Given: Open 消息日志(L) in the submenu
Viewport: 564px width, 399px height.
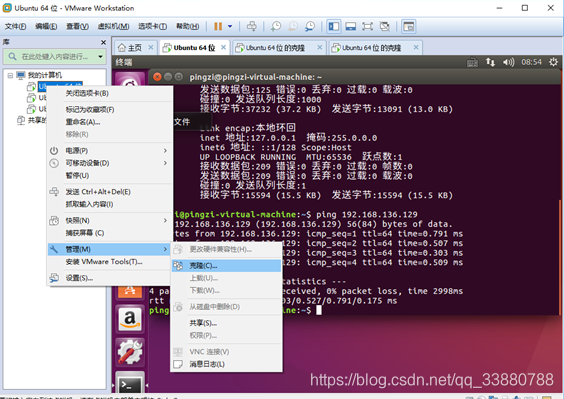Looking at the screenshot, I should (226, 364).
